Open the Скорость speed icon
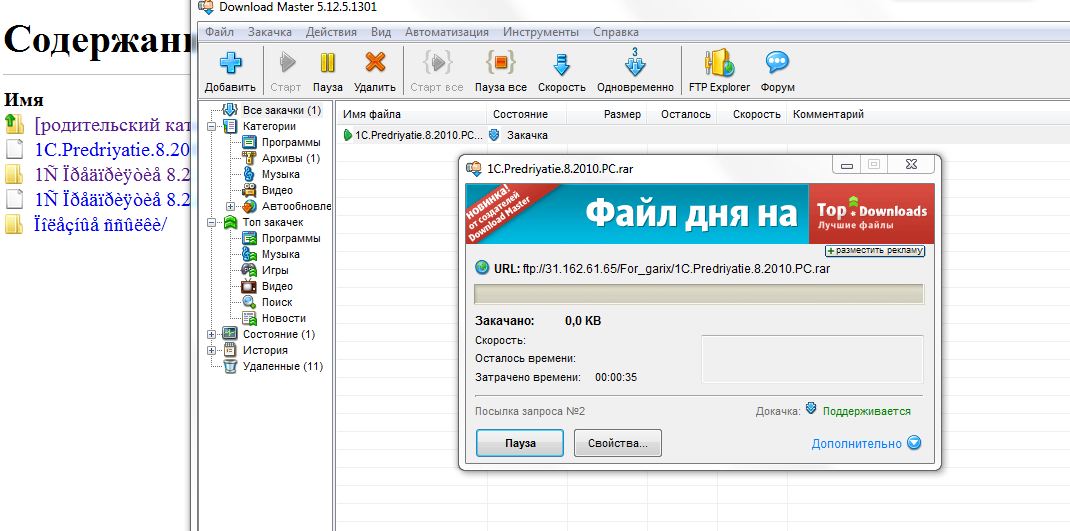 pyautogui.click(x=562, y=64)
